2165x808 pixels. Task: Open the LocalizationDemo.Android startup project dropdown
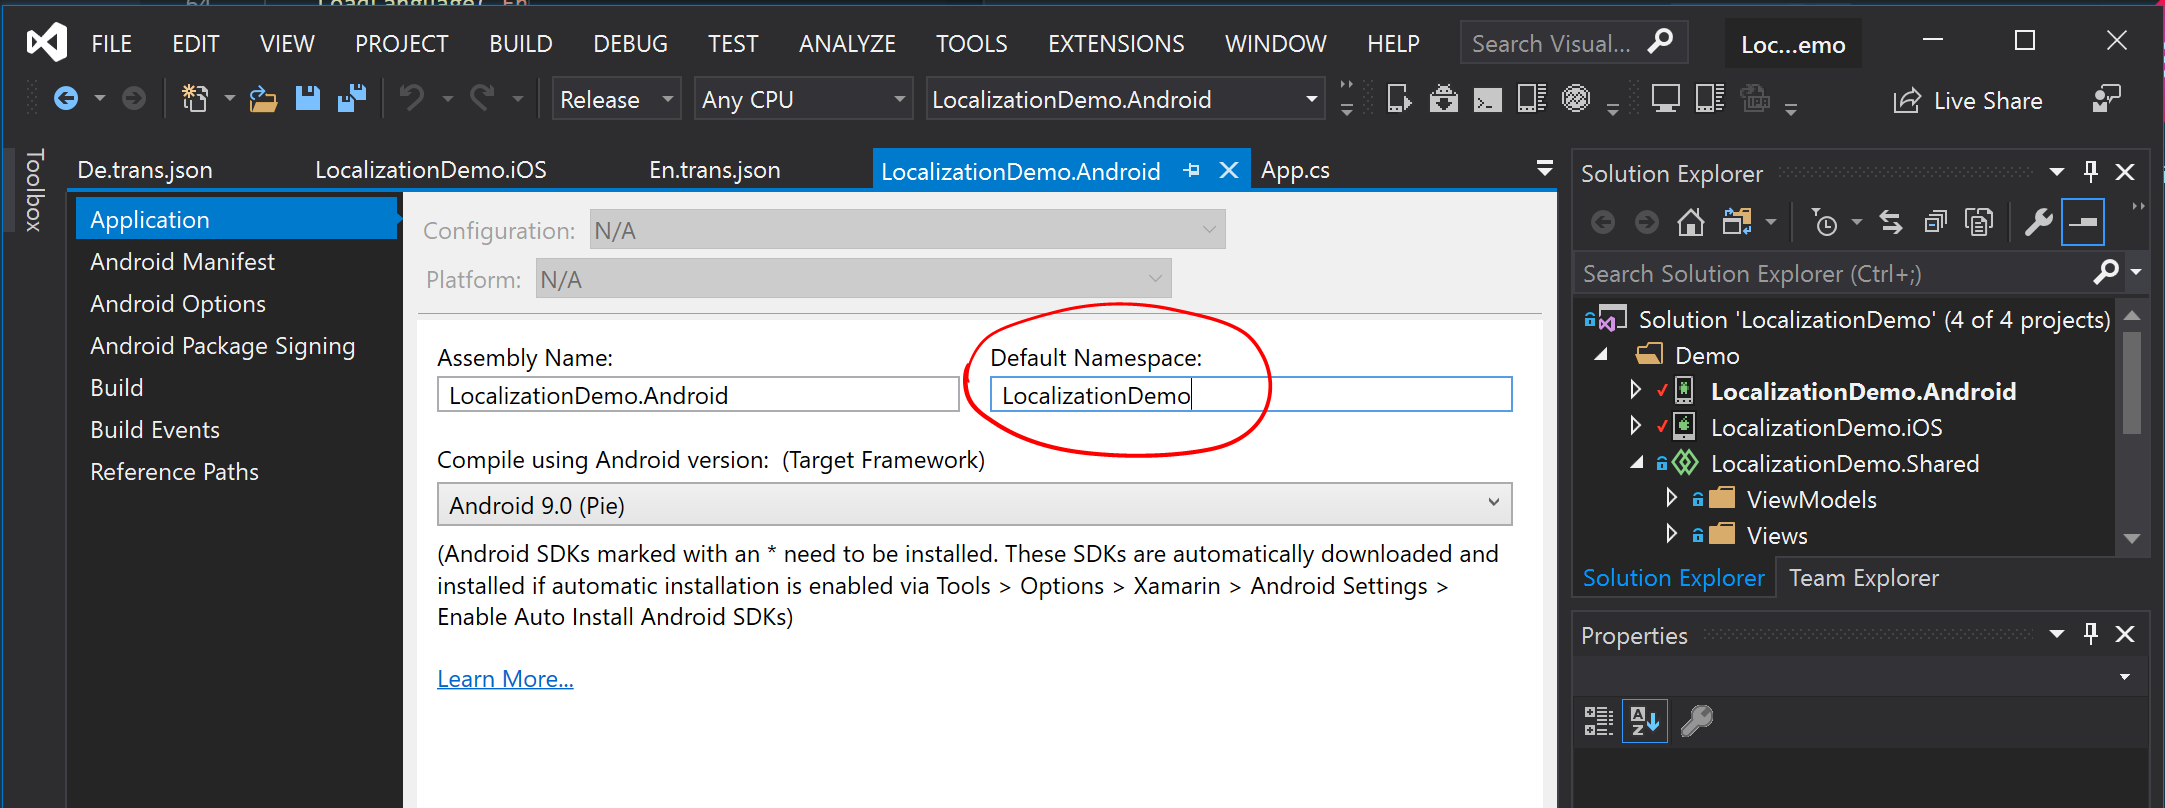point(1125,99)
